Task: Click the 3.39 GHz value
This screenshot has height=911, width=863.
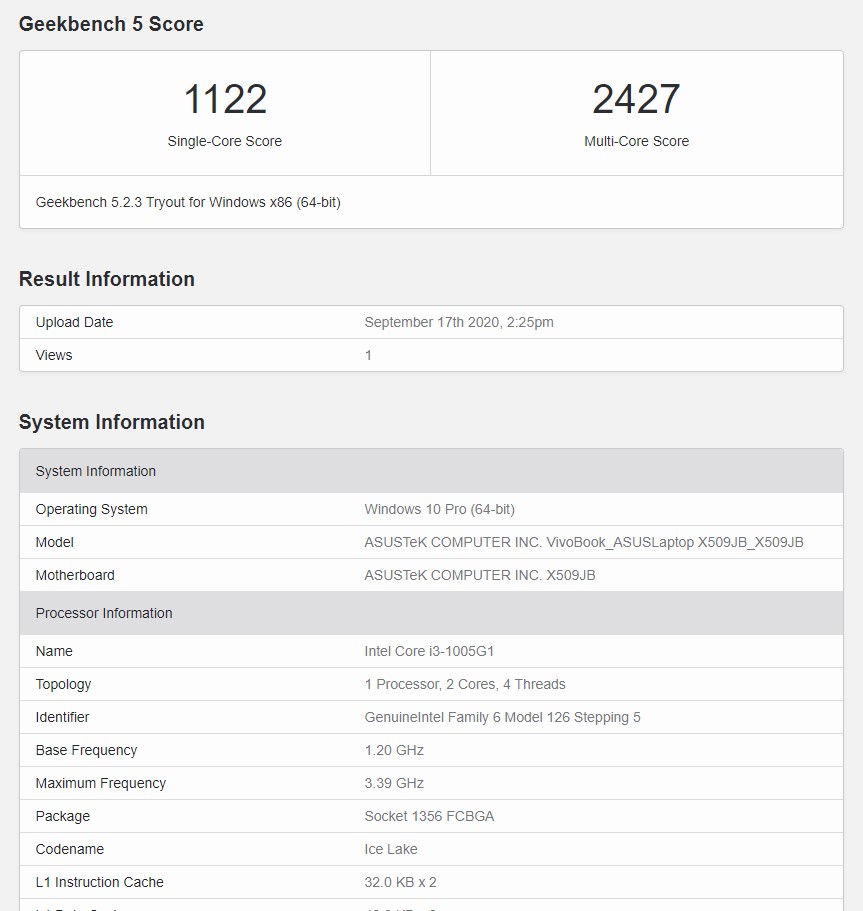Action: click(394, 784)
